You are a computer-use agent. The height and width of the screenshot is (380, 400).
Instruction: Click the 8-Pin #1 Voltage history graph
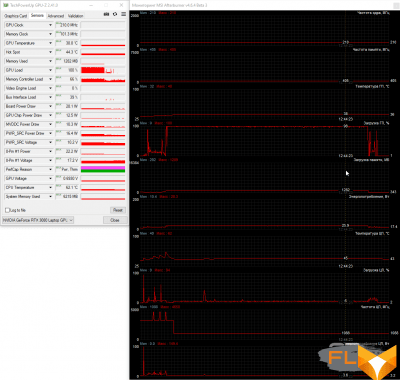[103, 160]
